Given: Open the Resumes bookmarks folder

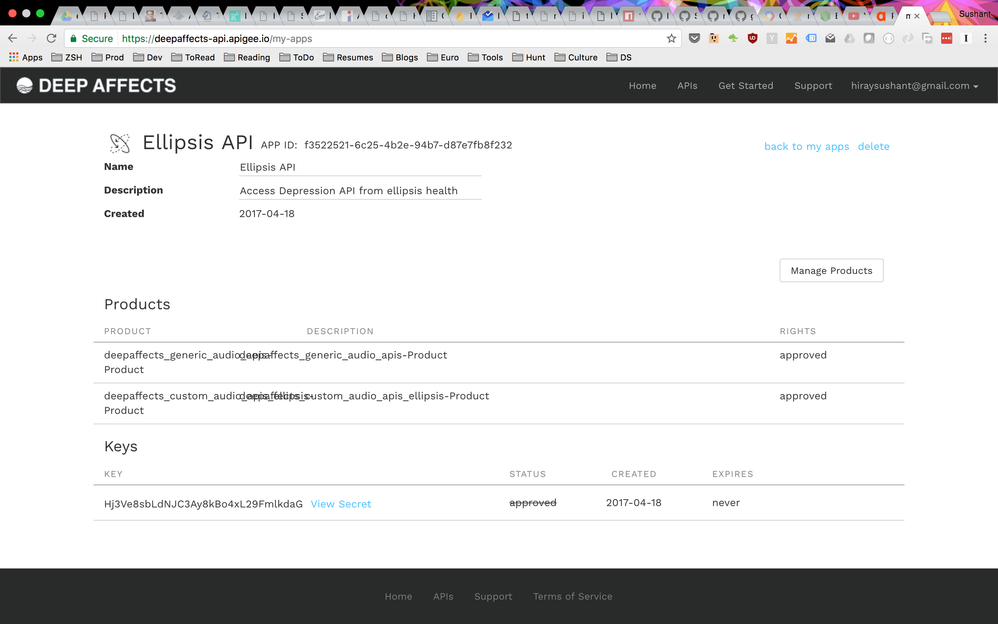Looking at the screenshot, I should point(348,57).
